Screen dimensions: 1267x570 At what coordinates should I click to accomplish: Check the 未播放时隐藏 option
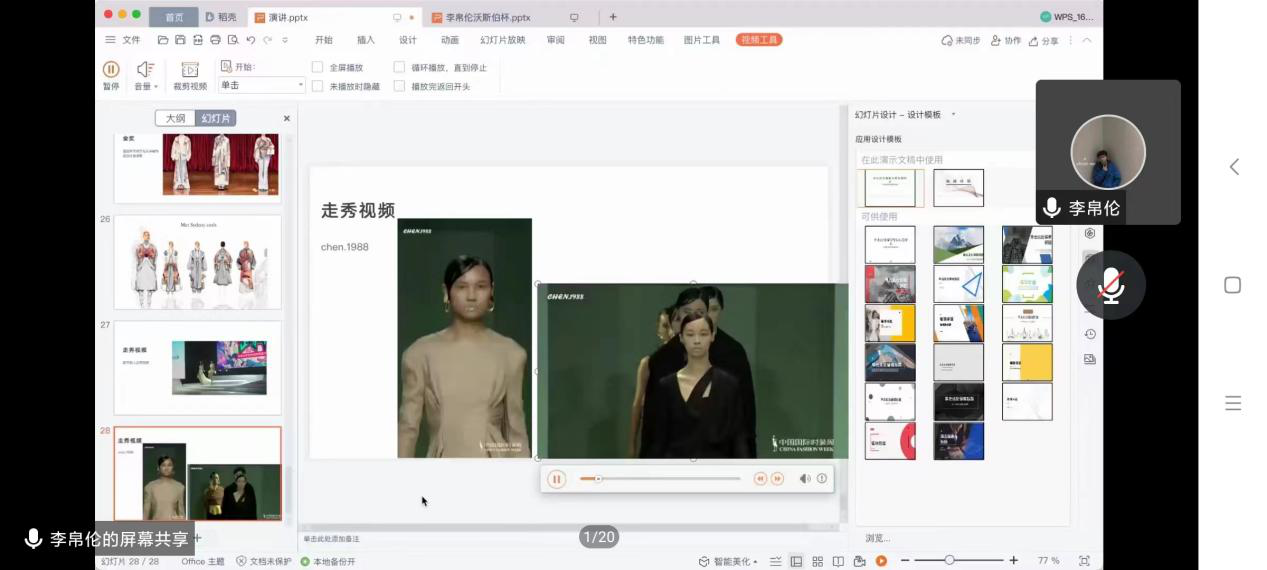coord(318,86)
